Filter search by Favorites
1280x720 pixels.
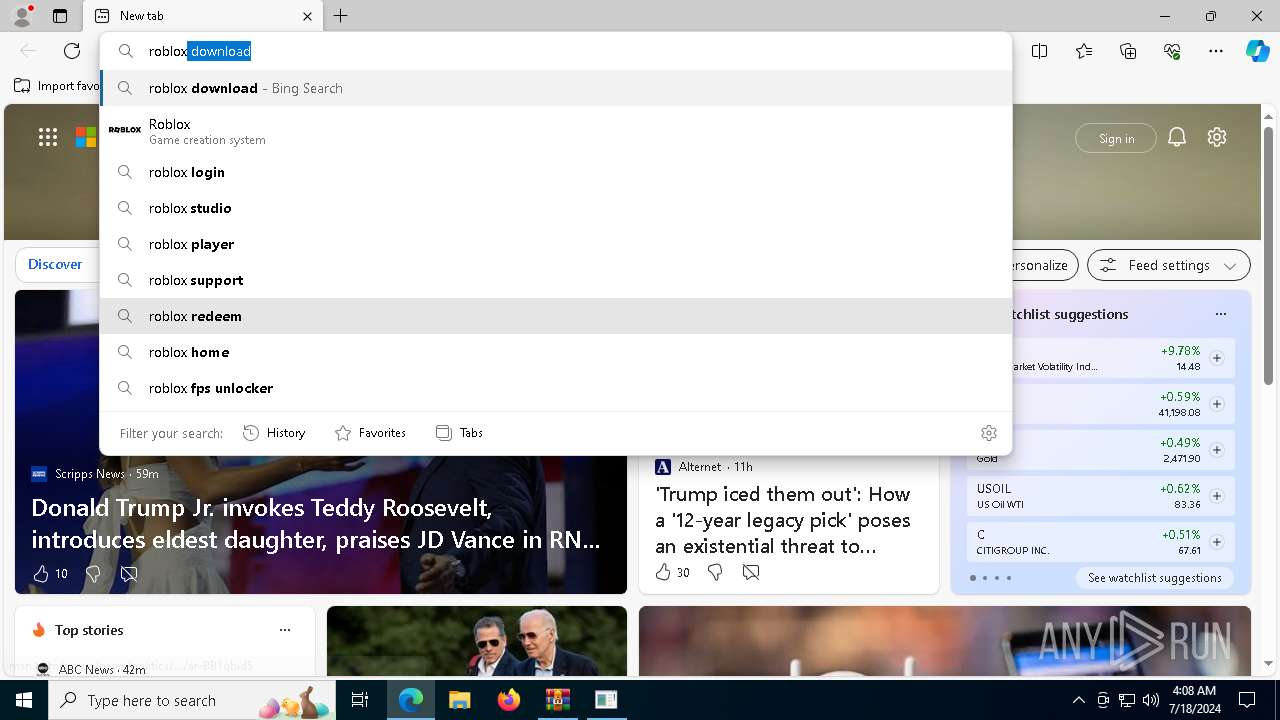(x=370, y=433)
